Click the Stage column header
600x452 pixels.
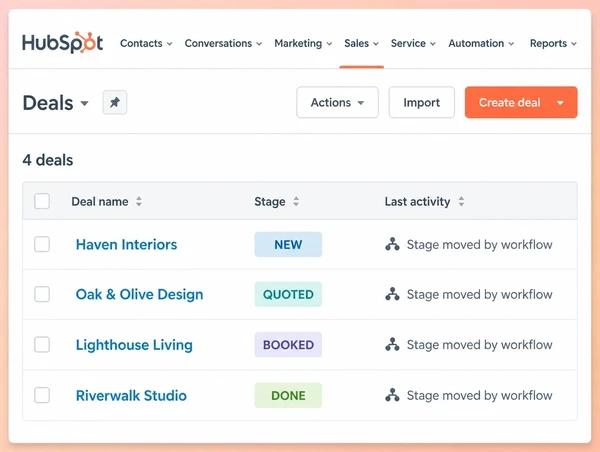click(x=270, y=201)
